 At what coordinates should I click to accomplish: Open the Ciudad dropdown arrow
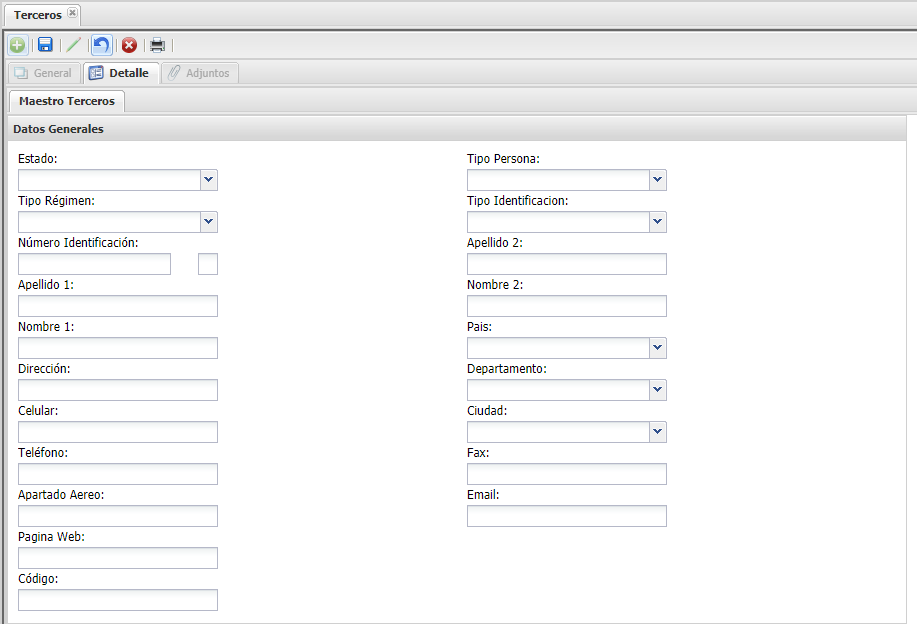coord(657,432)
